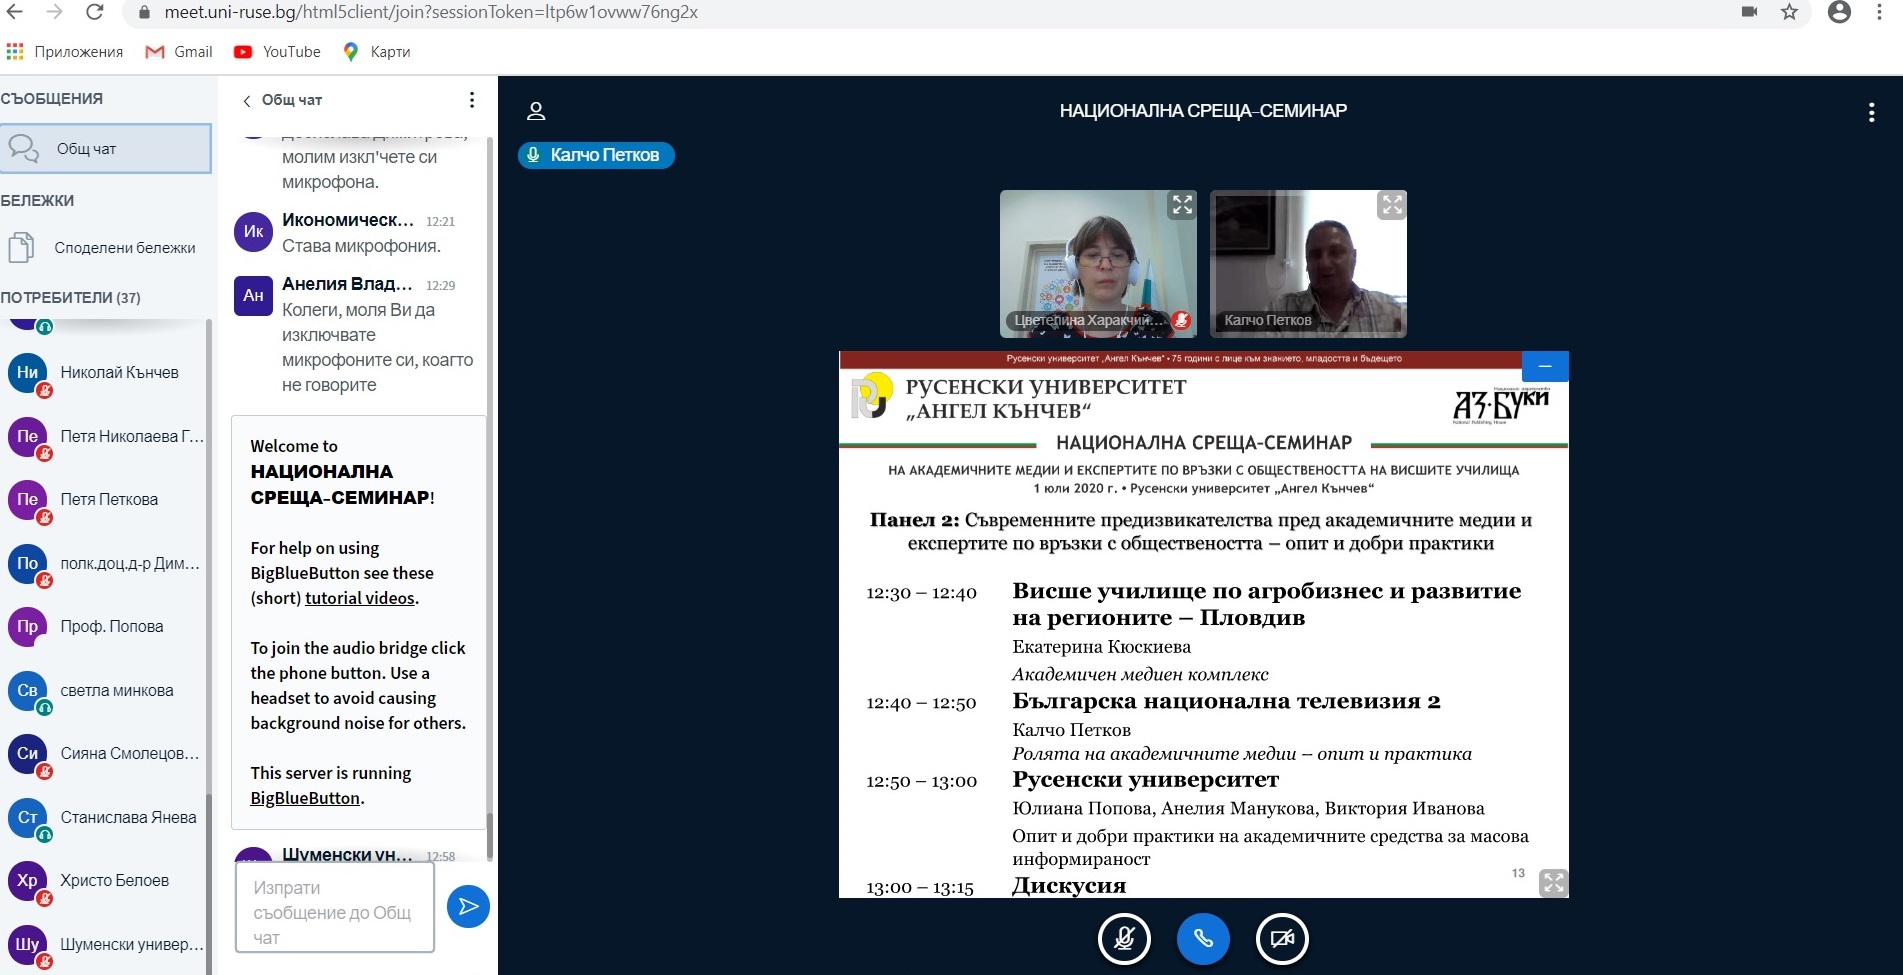Select user Петя Николаева Г…

pos(105,437)
